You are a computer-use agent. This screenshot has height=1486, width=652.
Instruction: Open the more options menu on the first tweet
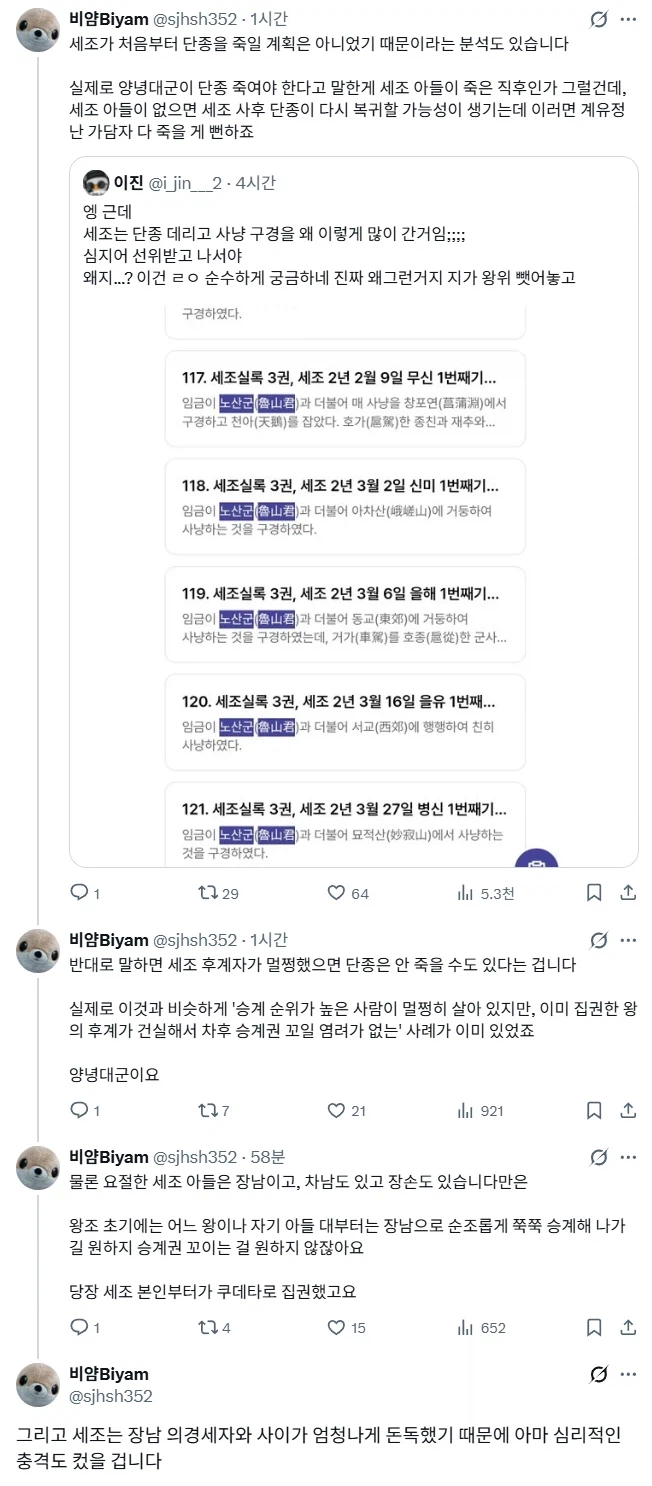630,17
